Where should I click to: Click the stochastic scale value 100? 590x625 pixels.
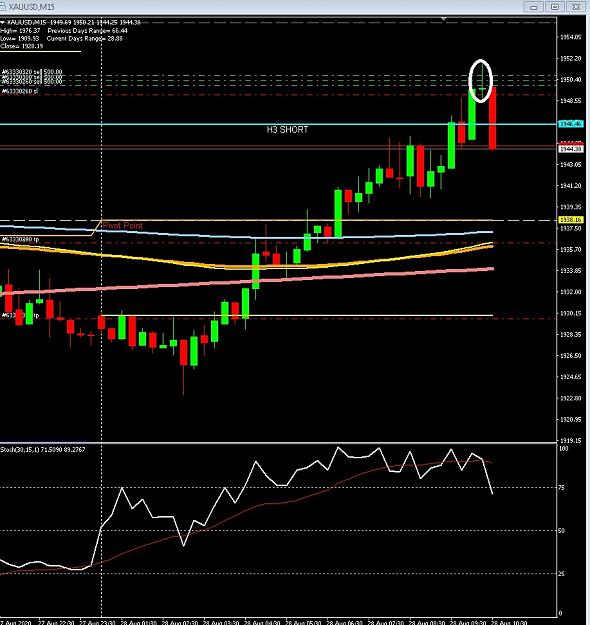(564, 449)
